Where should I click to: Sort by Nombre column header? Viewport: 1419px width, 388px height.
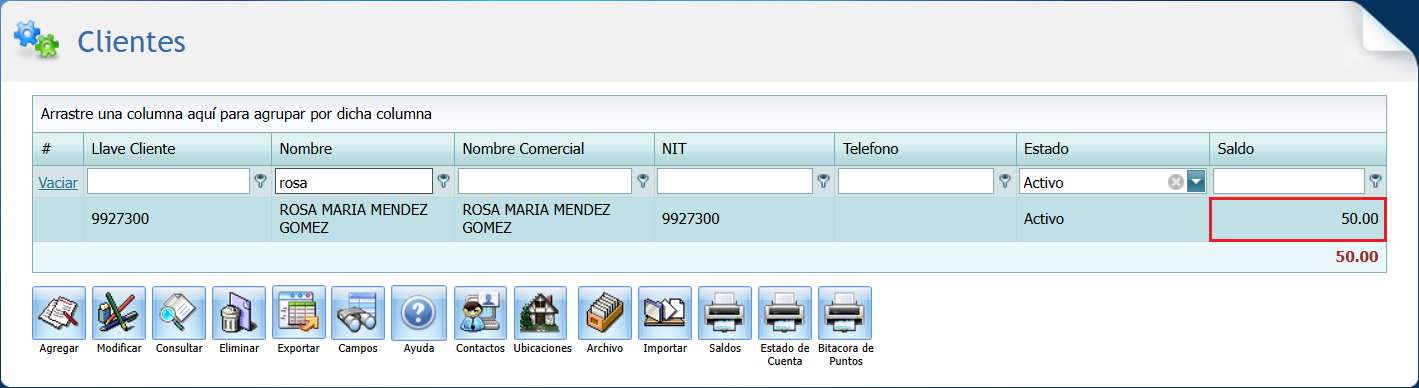(363, 149)
